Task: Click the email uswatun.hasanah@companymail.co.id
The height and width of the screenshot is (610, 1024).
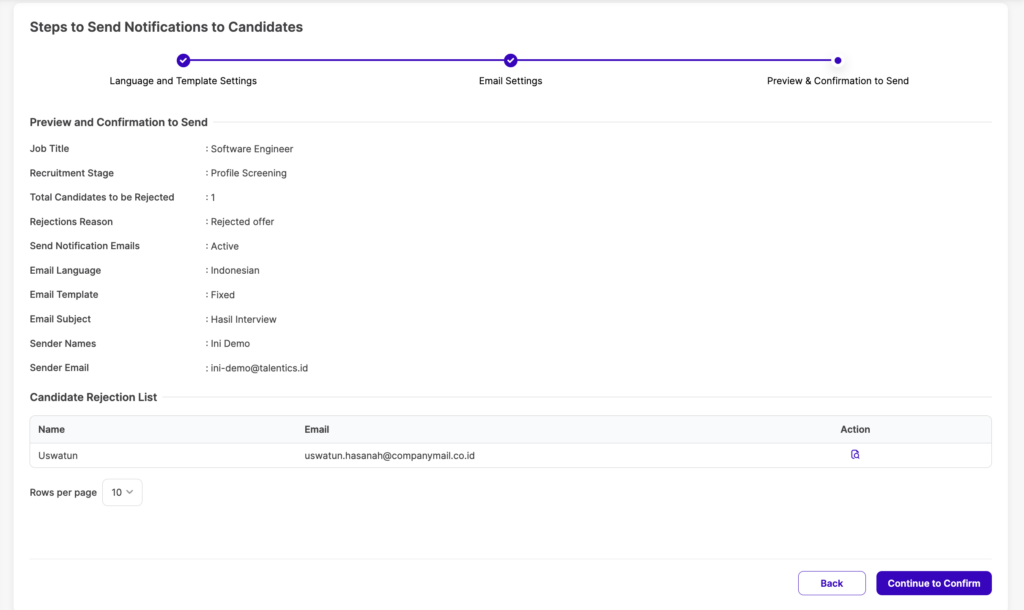Action: (x=389, y=455)
